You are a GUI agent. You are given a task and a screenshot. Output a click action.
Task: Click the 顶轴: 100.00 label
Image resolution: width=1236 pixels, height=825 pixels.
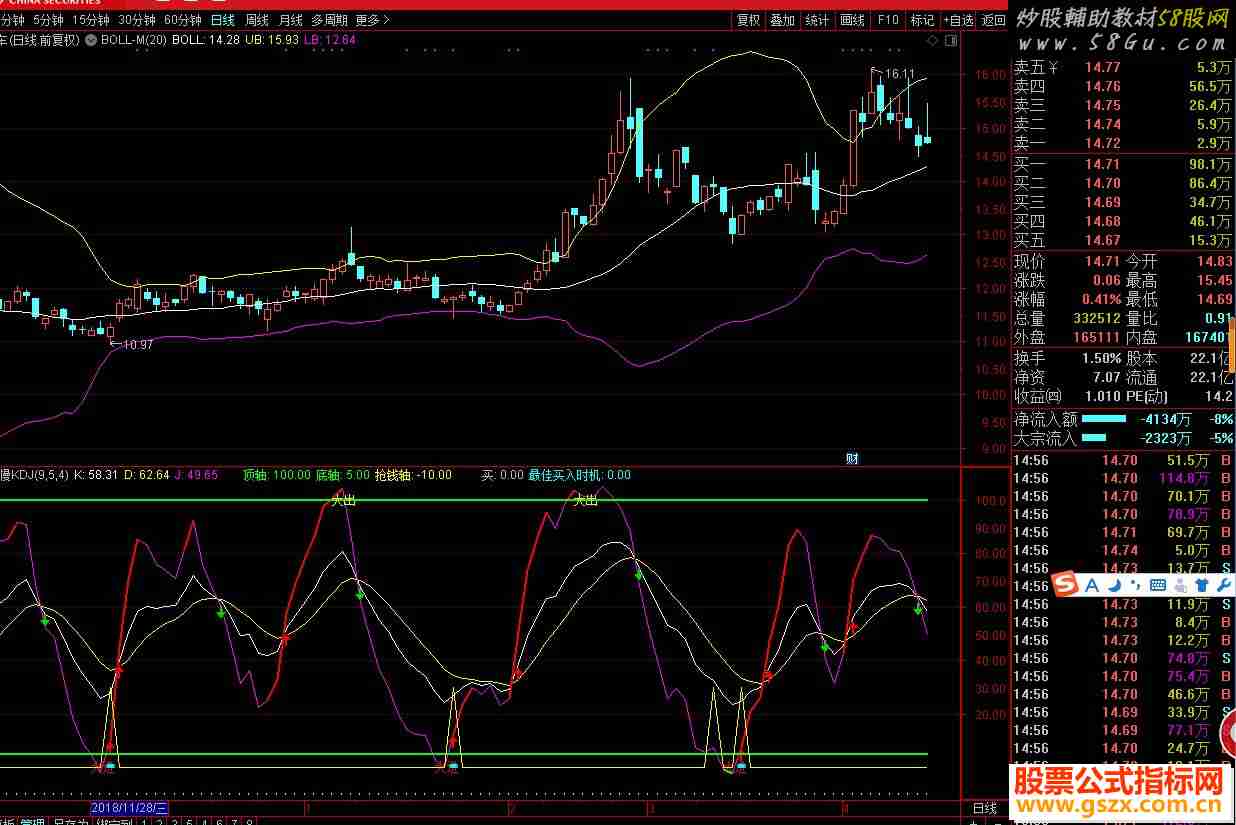(276, 475)
